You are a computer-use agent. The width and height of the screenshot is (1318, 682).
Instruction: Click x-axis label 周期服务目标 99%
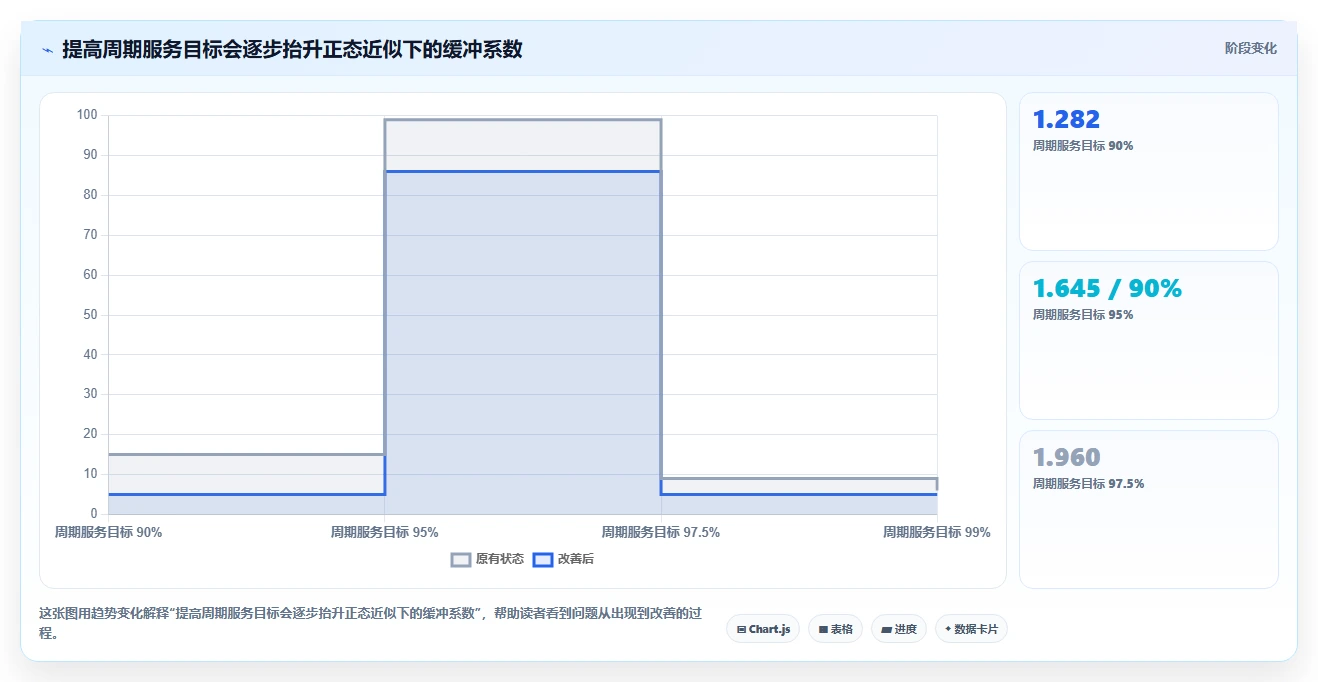pyautogui.click(x=936, y=533)
